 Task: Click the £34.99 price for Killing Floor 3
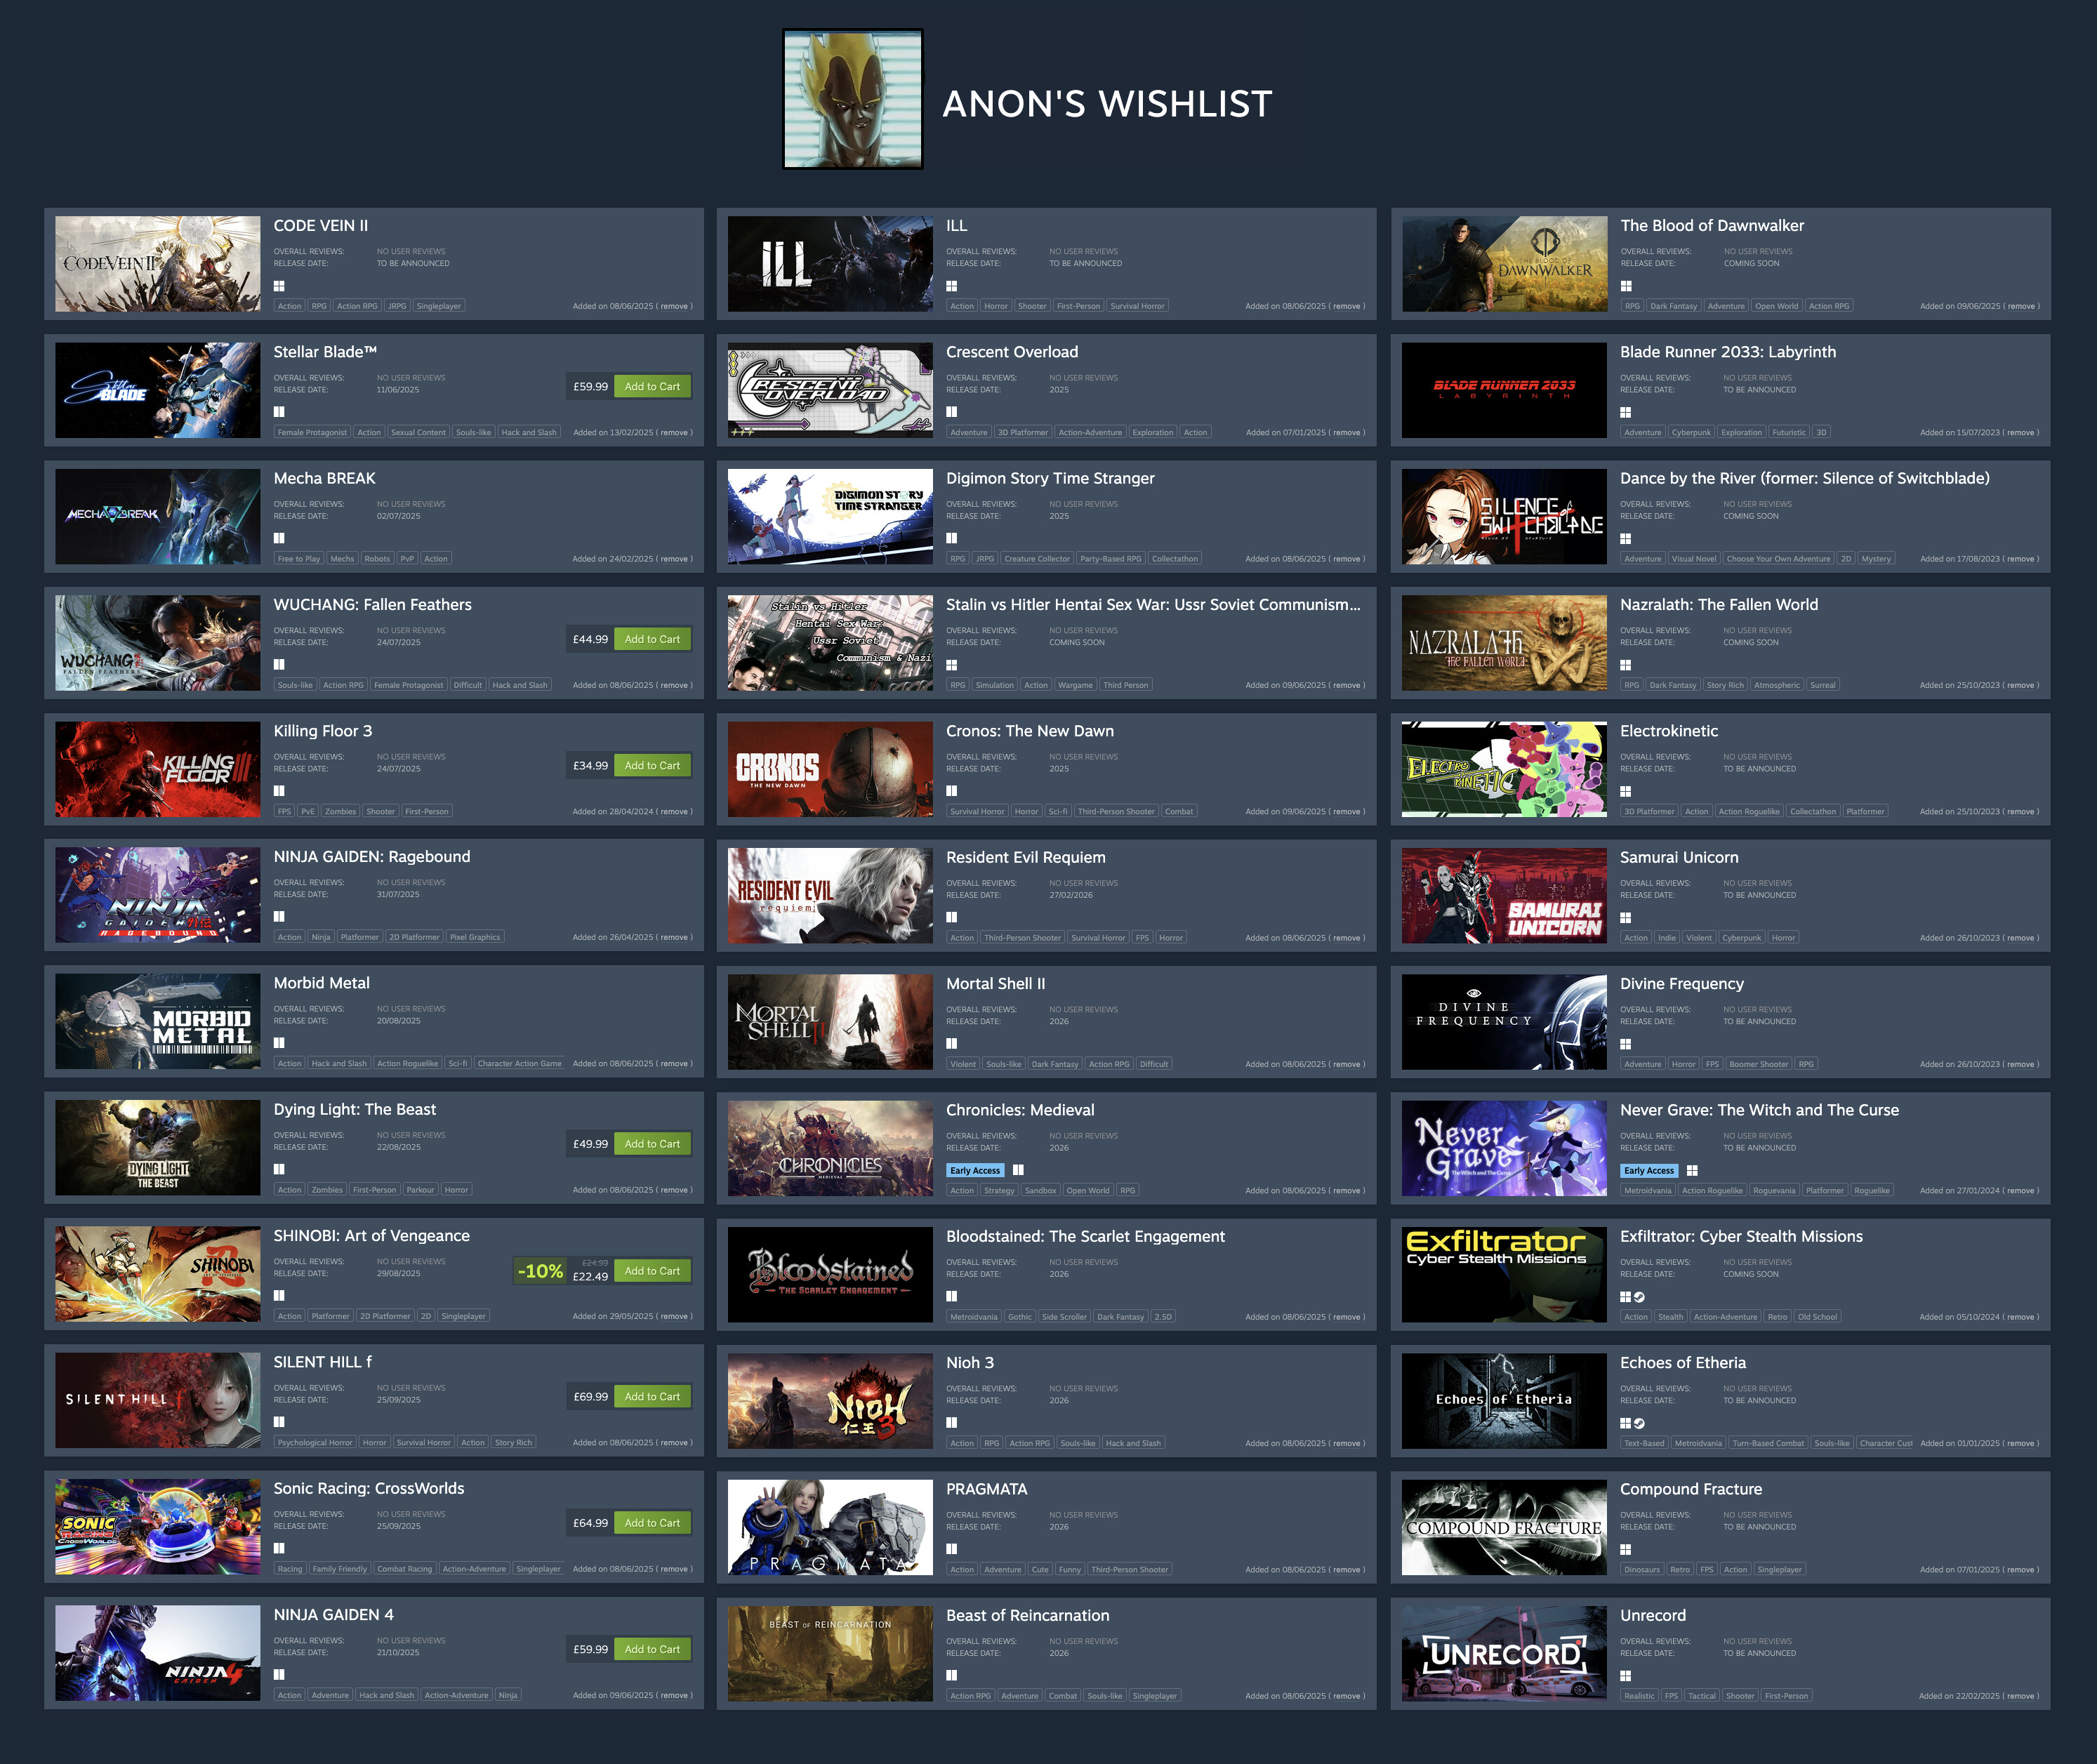coord(590,766)
